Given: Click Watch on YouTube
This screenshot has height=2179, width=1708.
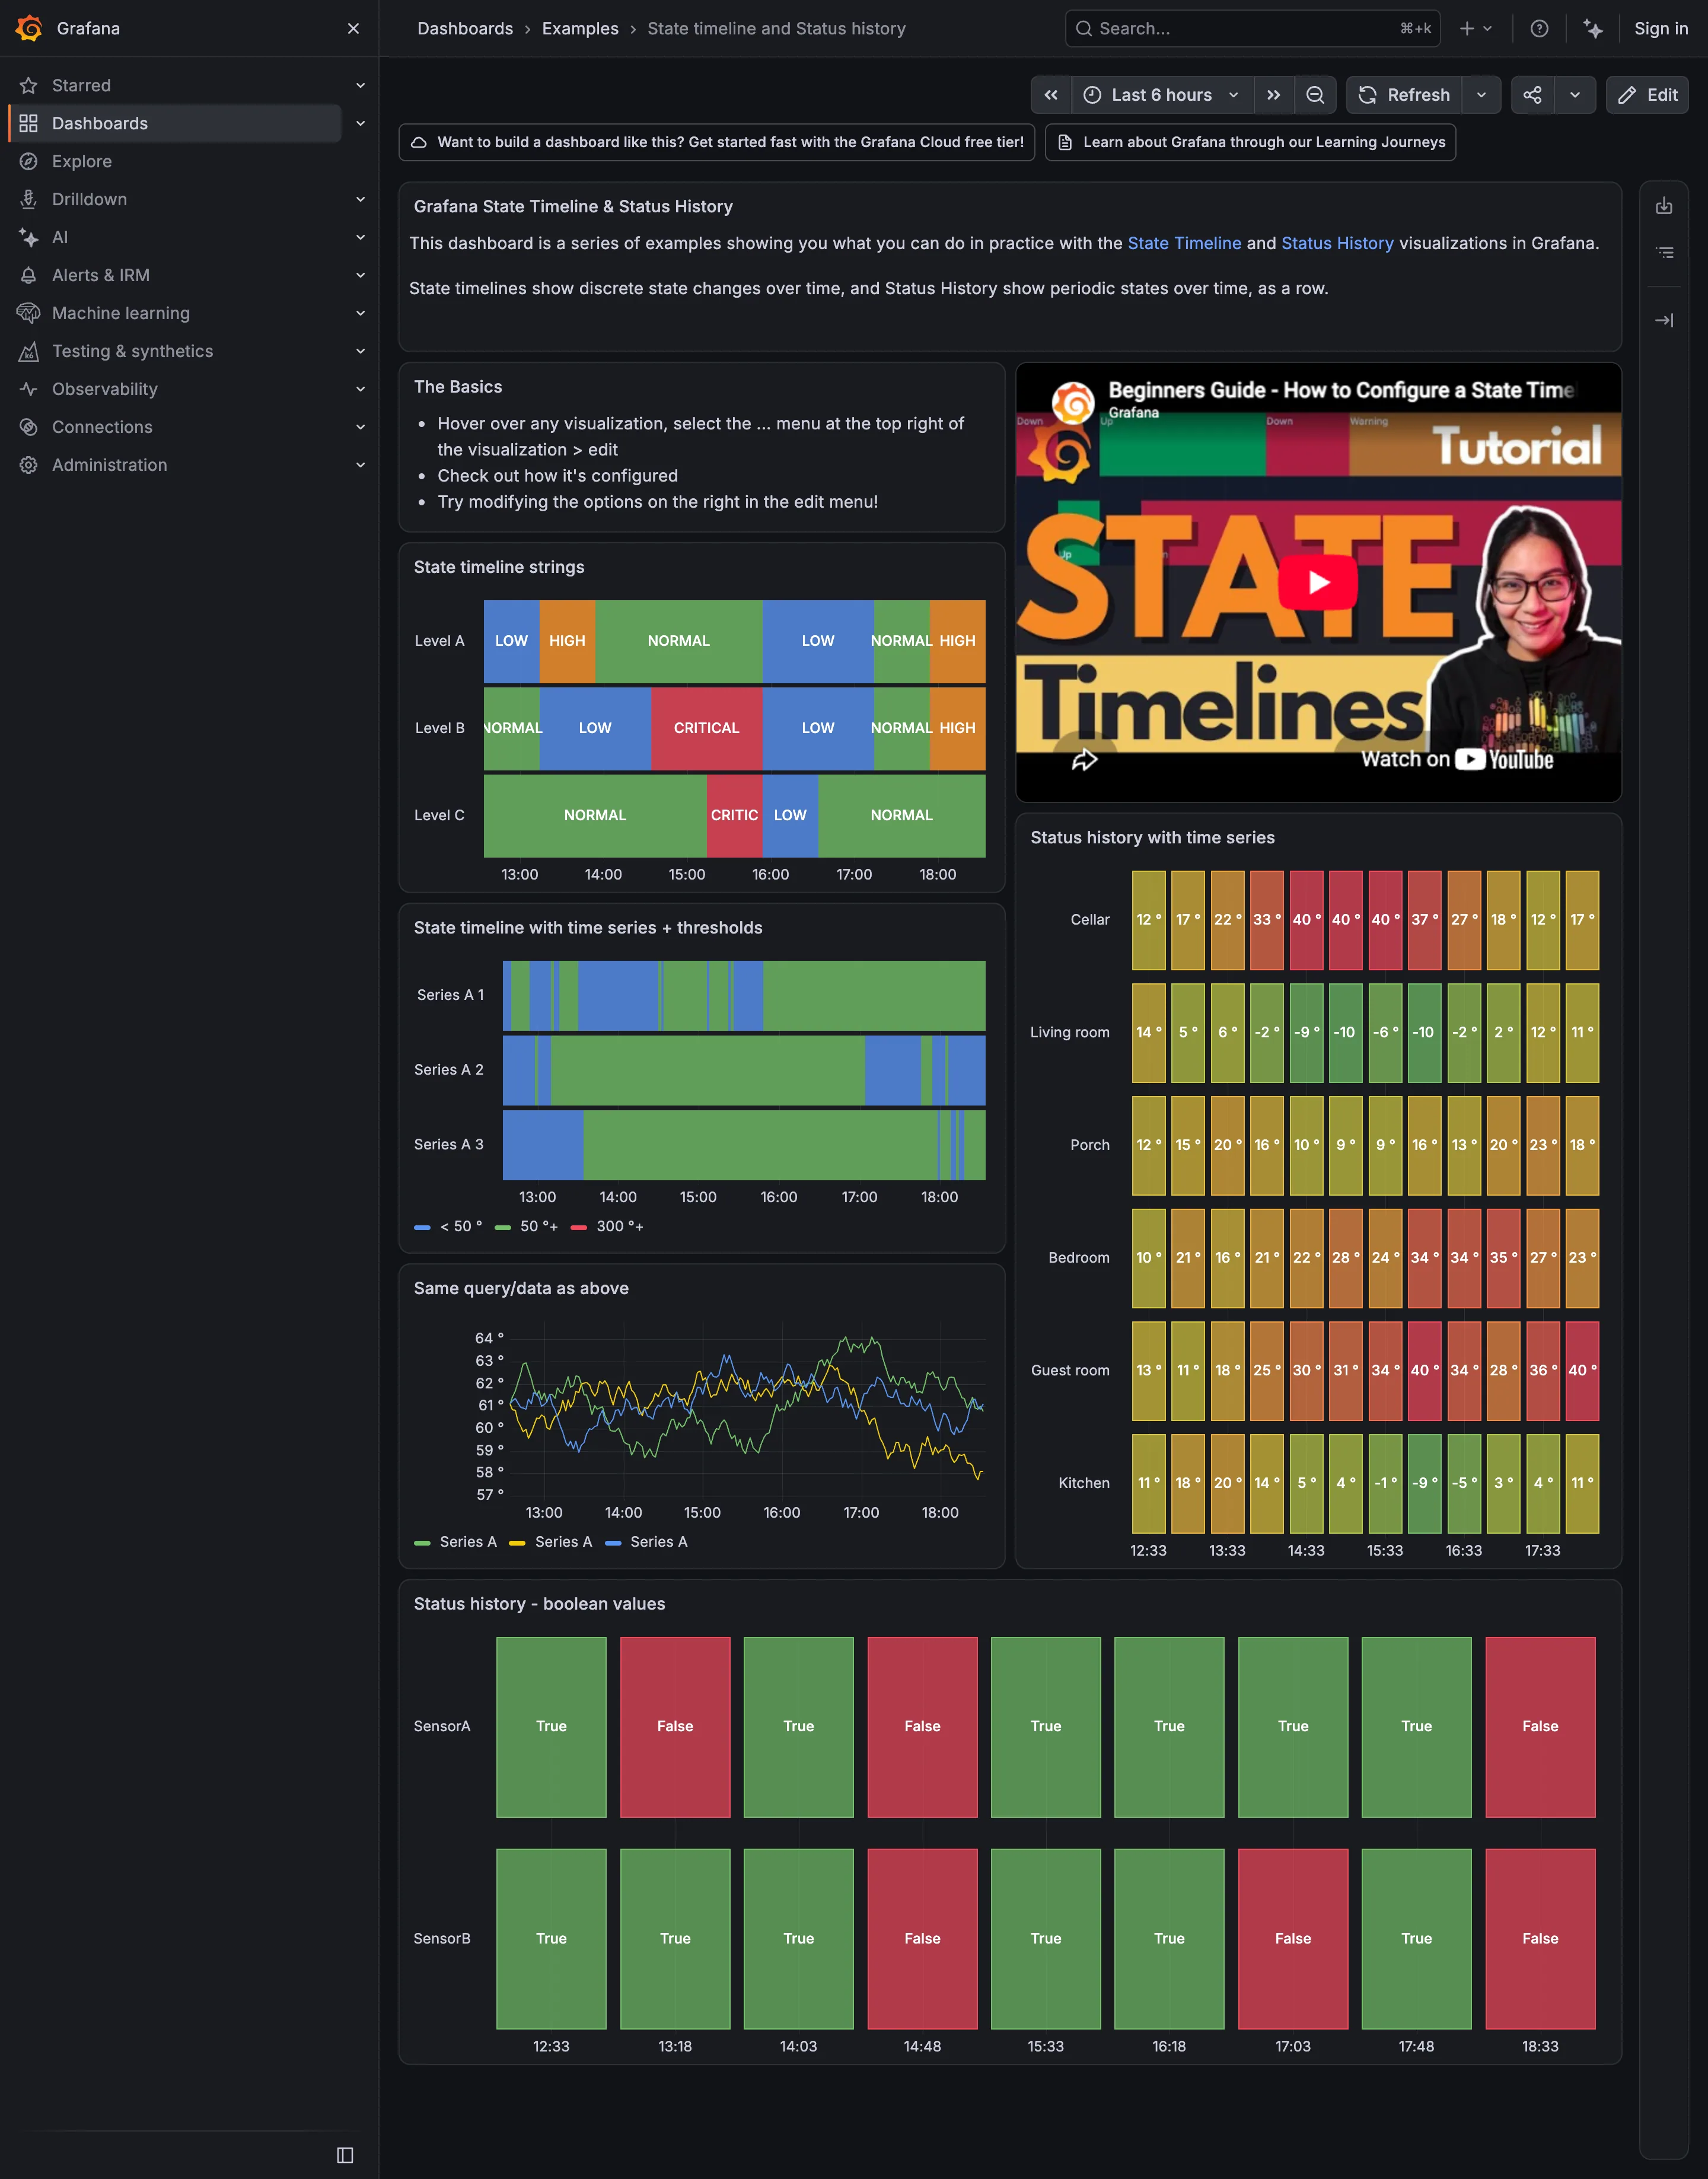Looking at the screenshot, I should click(1457, 760).
